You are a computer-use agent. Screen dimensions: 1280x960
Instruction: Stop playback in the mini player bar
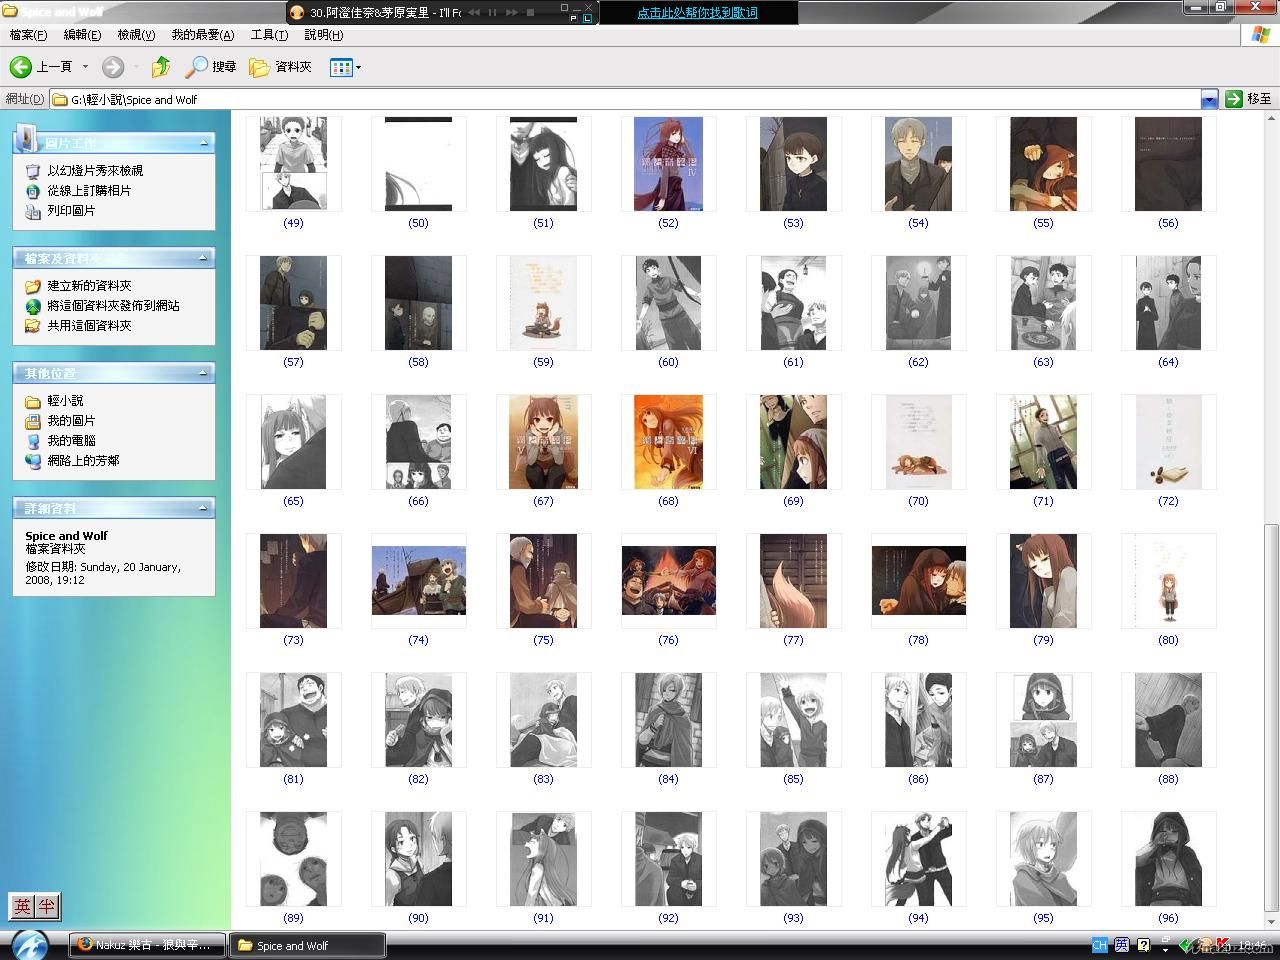pyautogui.click(x=531, y=13)
